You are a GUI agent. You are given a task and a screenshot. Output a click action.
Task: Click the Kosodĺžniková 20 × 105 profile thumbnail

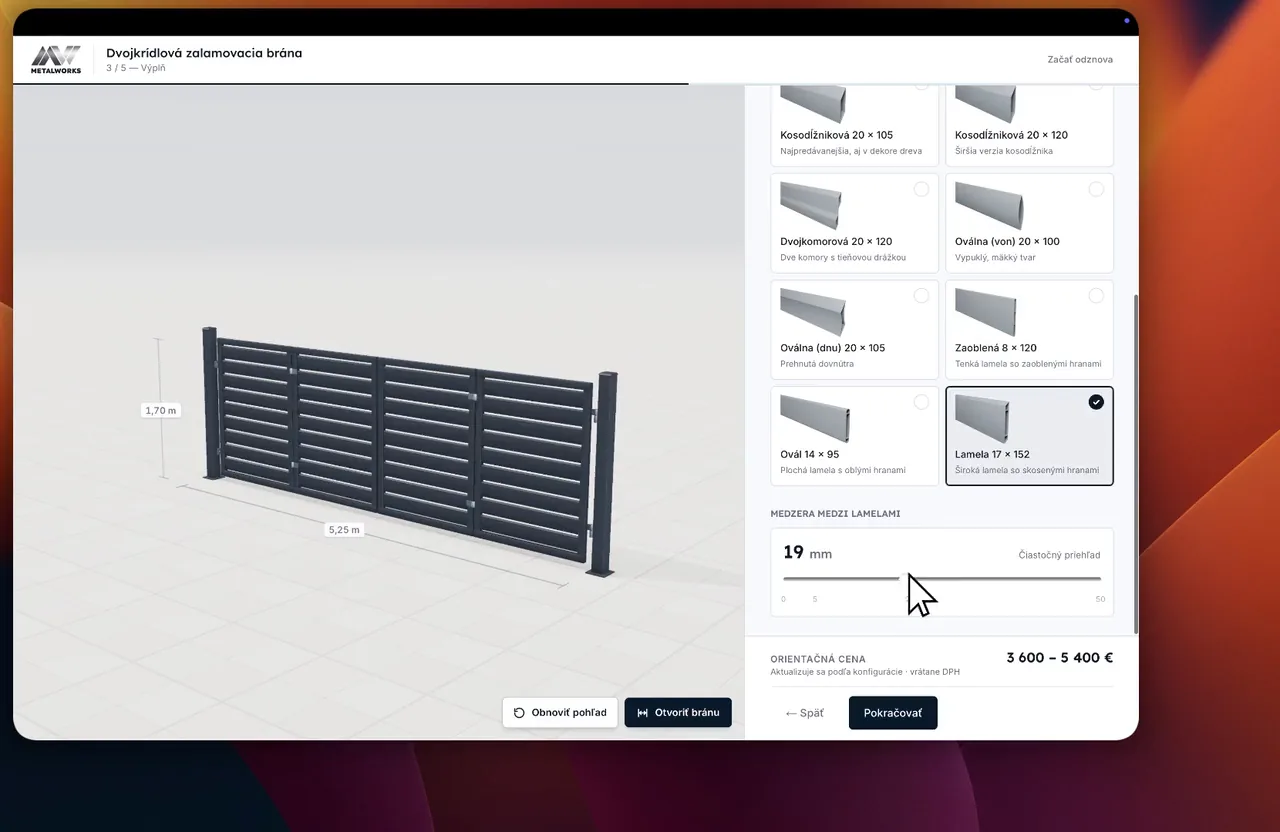[x=813, y=105]
